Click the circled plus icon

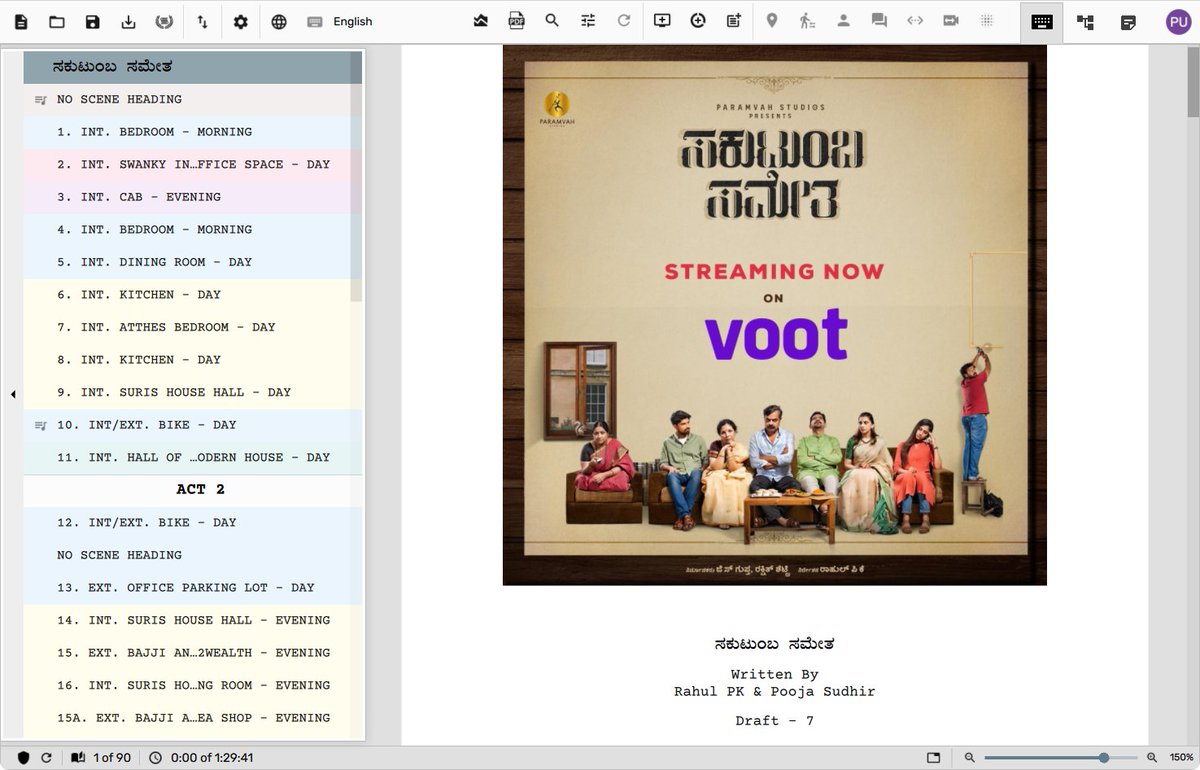[698, 20]
